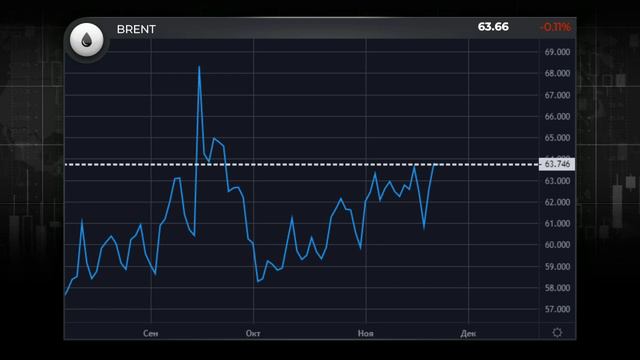Open chart settings gear icon
The image size is (640, 360).
[557, 333]
